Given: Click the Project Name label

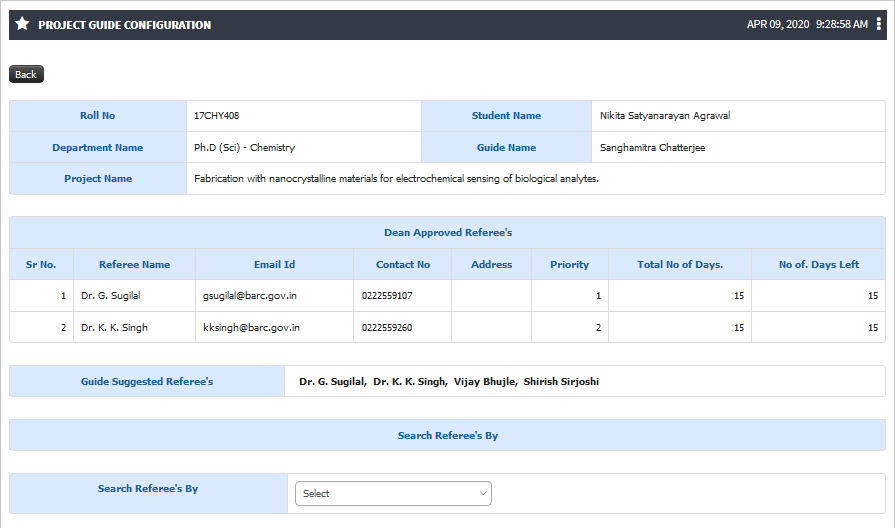Looking at the screenshot, I should click(98, 179).
